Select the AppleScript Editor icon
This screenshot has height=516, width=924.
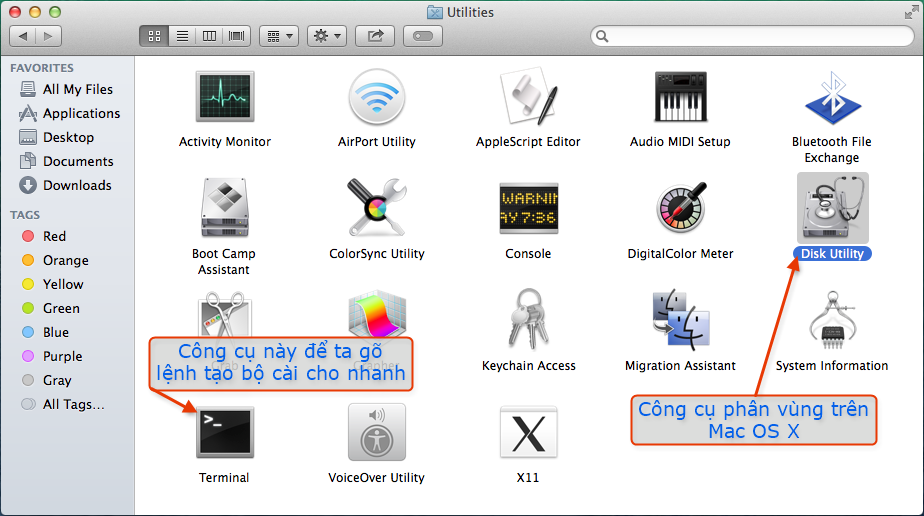529,96
